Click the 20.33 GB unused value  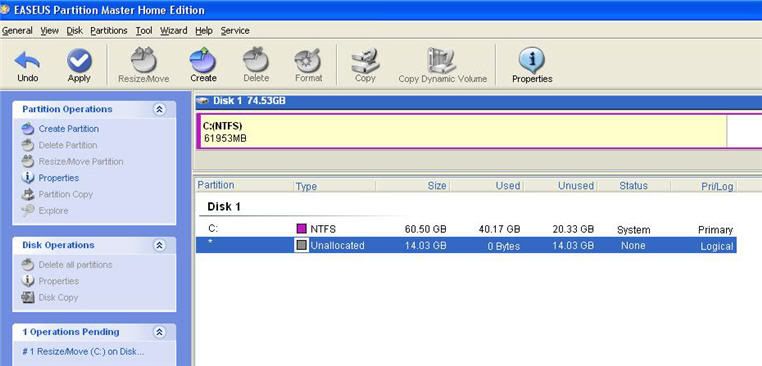pos(573,229)
